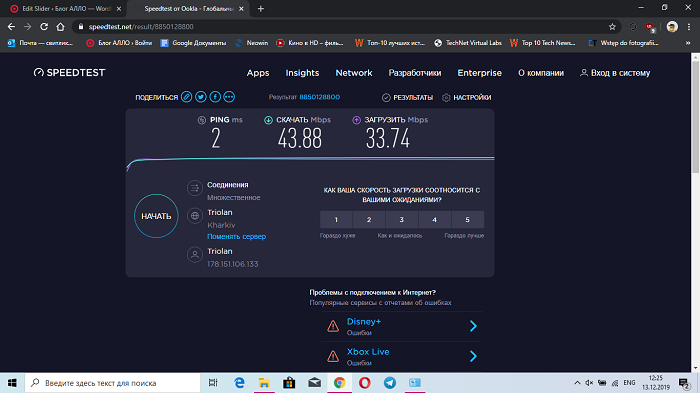Open a new browser tab
Viewport: 700px width, 393px height.
point(261,8)
